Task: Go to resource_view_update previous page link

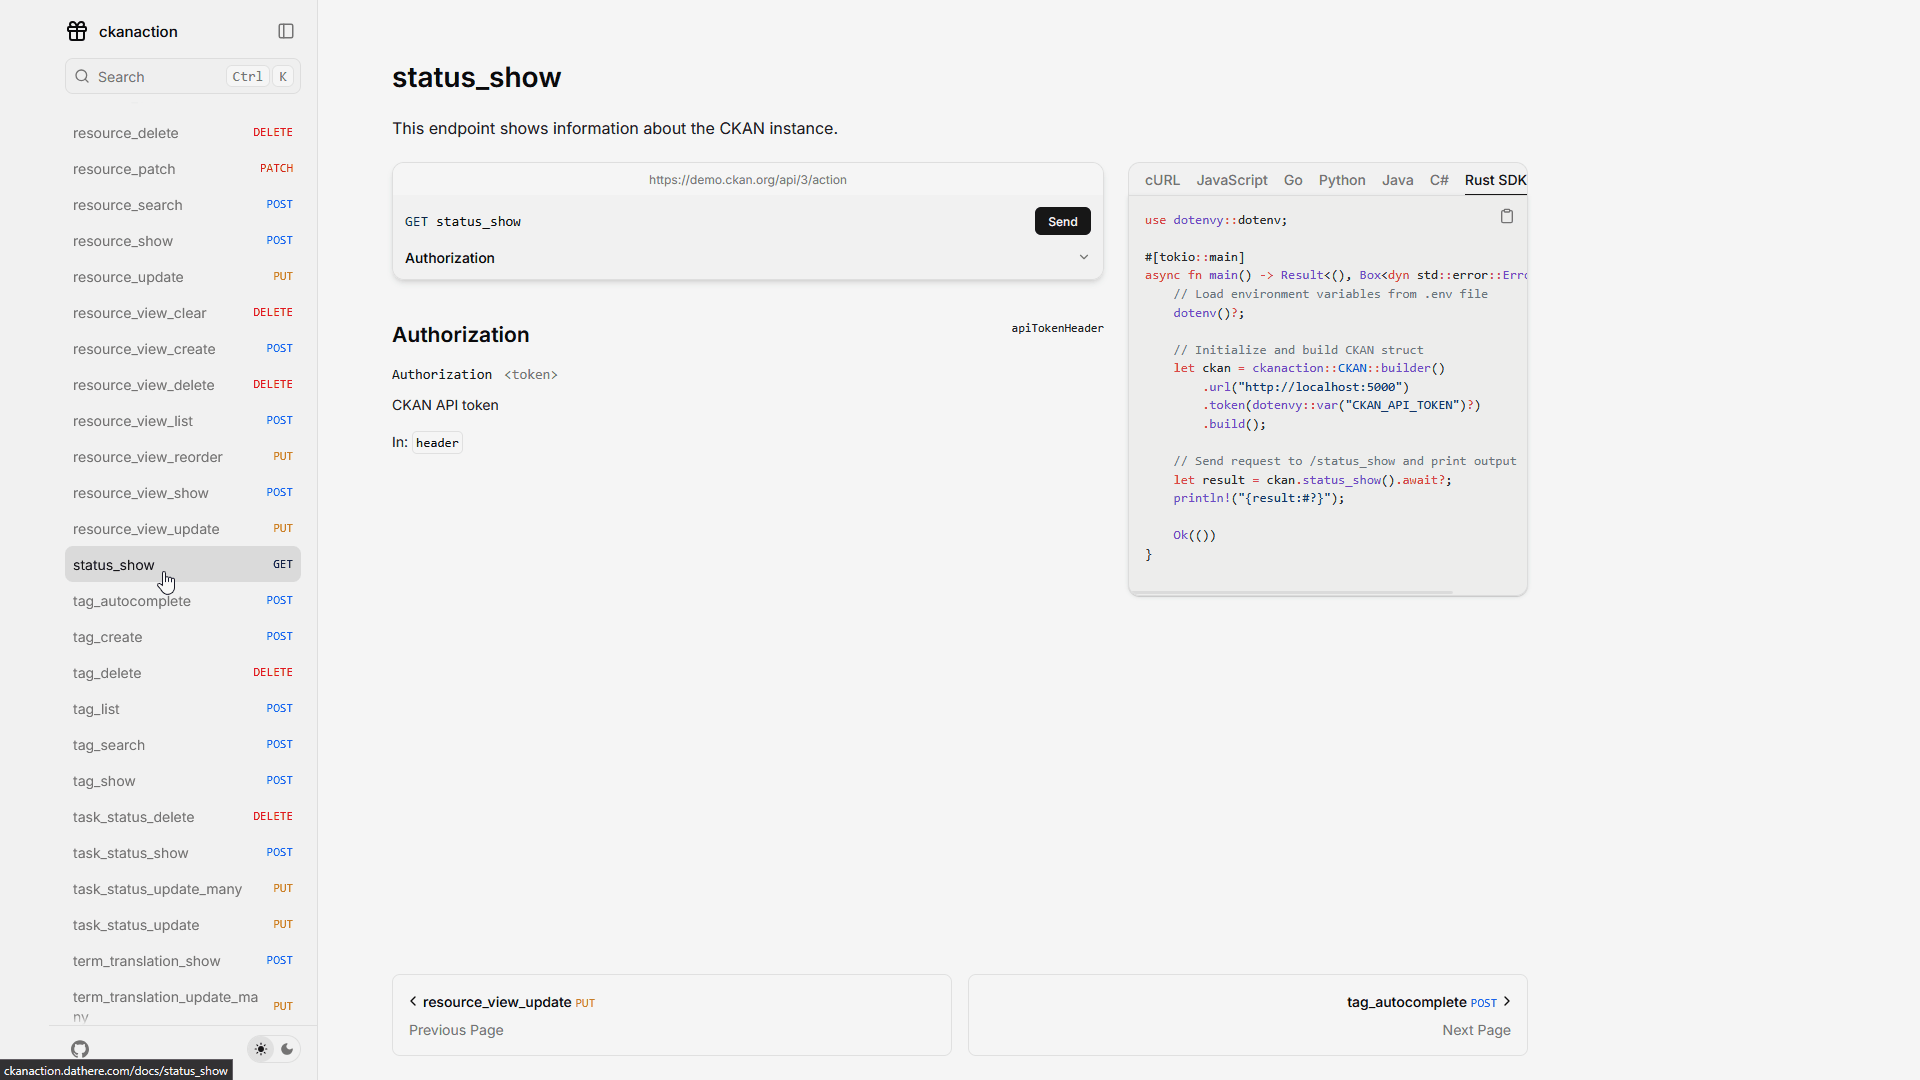Action: coord(497,1002)
